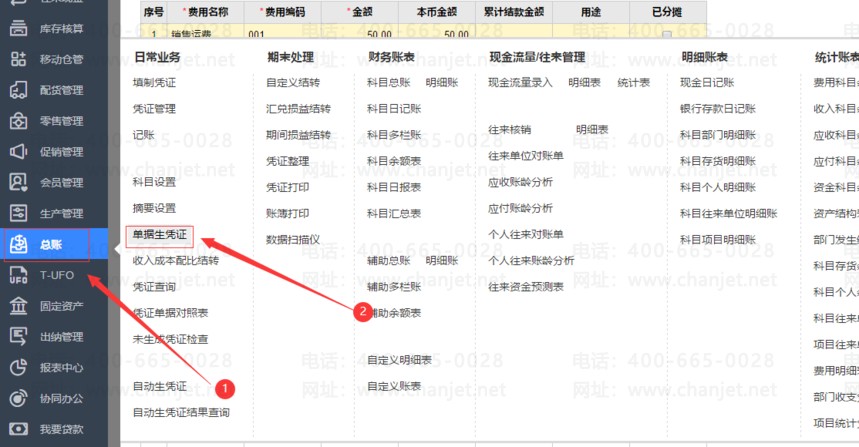Viewport: 859px width, 447px height.
Task: Open 汇兑损益结转 link
Action: 298,108
